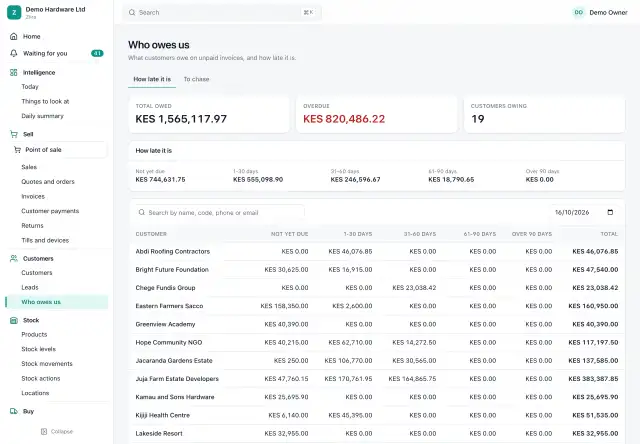Open the calendar picker icon beside the date
The width and height of the screenshot is (640, 444).
610,212
